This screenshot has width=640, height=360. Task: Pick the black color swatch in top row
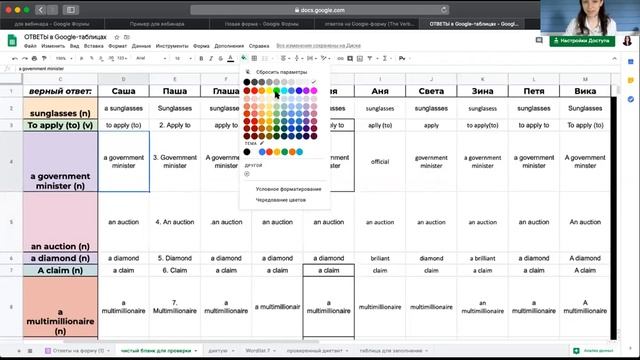pyautogui.click(x=247, y=82)
